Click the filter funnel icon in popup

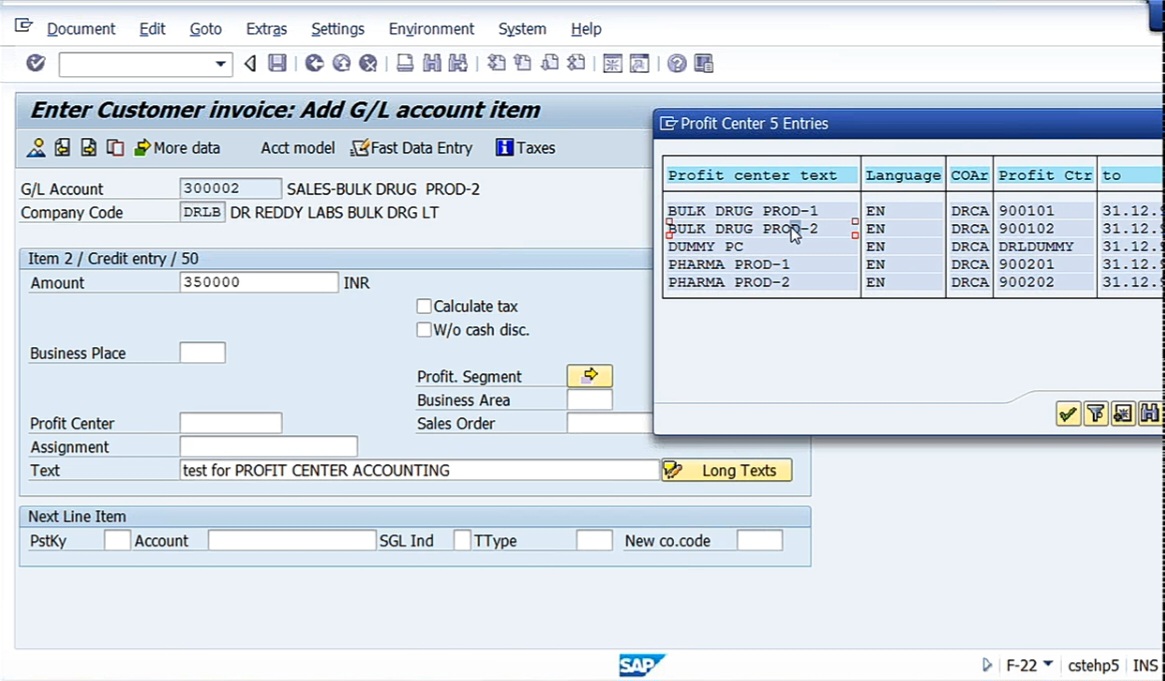1095,414
